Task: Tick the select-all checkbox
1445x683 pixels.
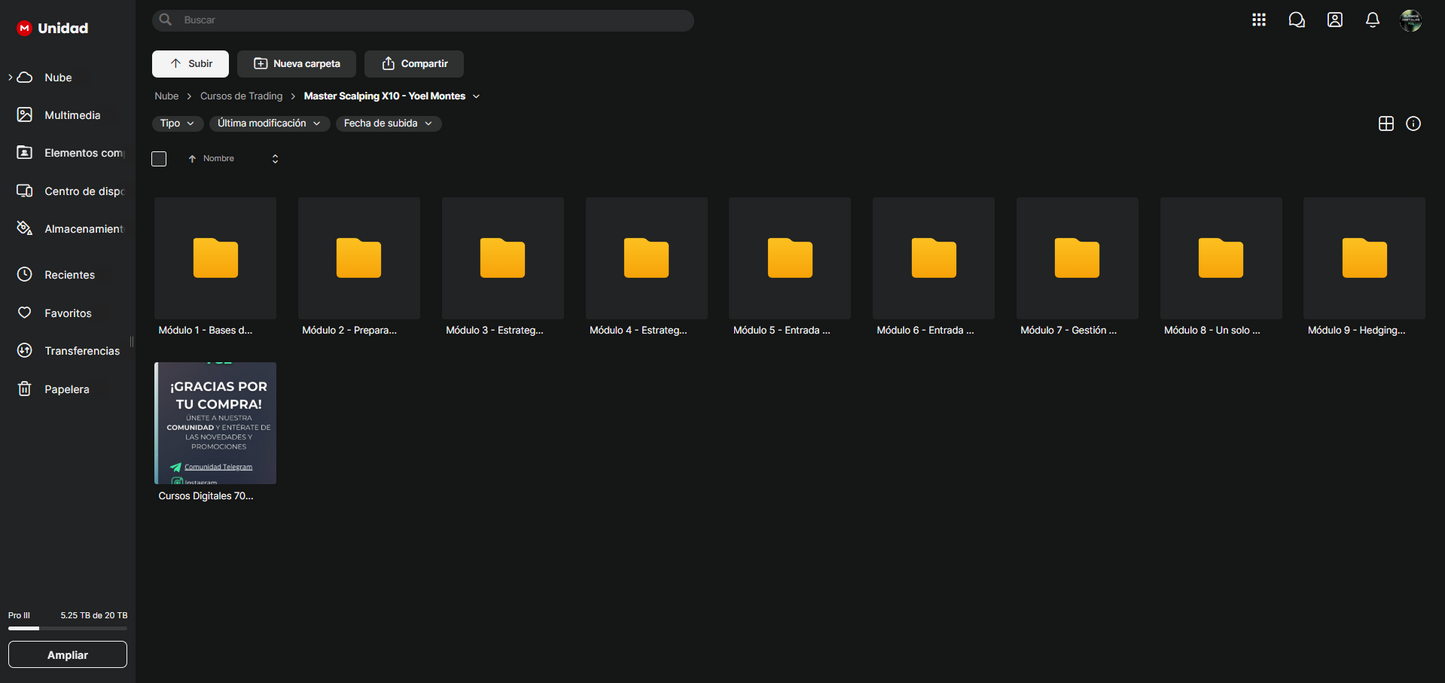Action: click(x=159, y=159)
